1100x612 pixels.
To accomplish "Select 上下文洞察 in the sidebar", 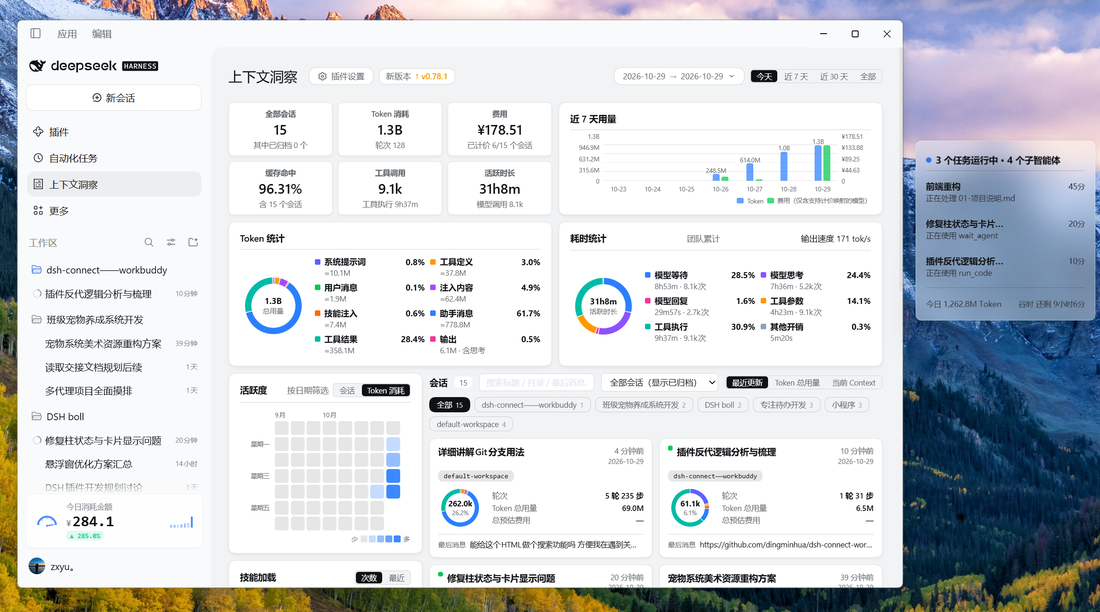I will pos(114,185).
